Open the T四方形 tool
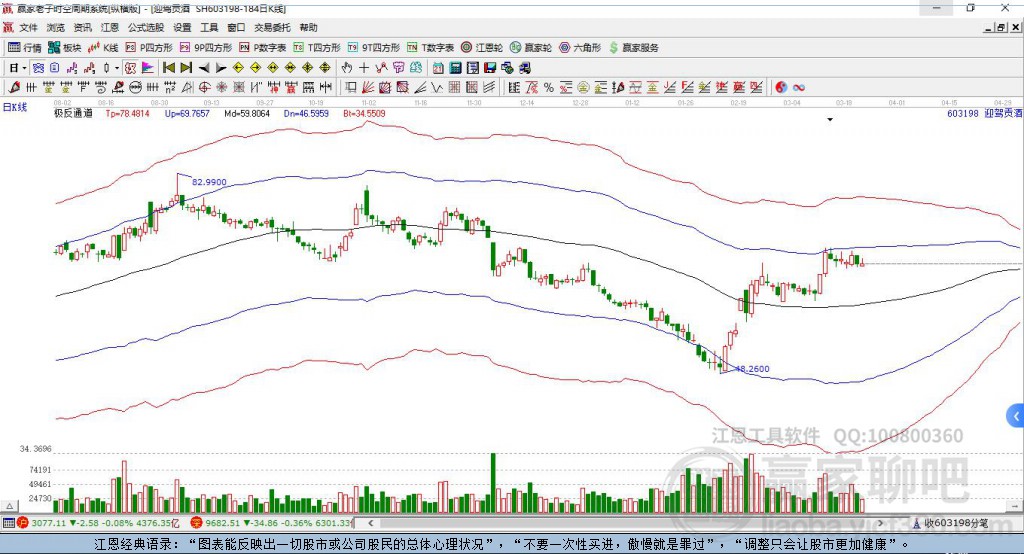1024x554 pixels. [317, 48]
